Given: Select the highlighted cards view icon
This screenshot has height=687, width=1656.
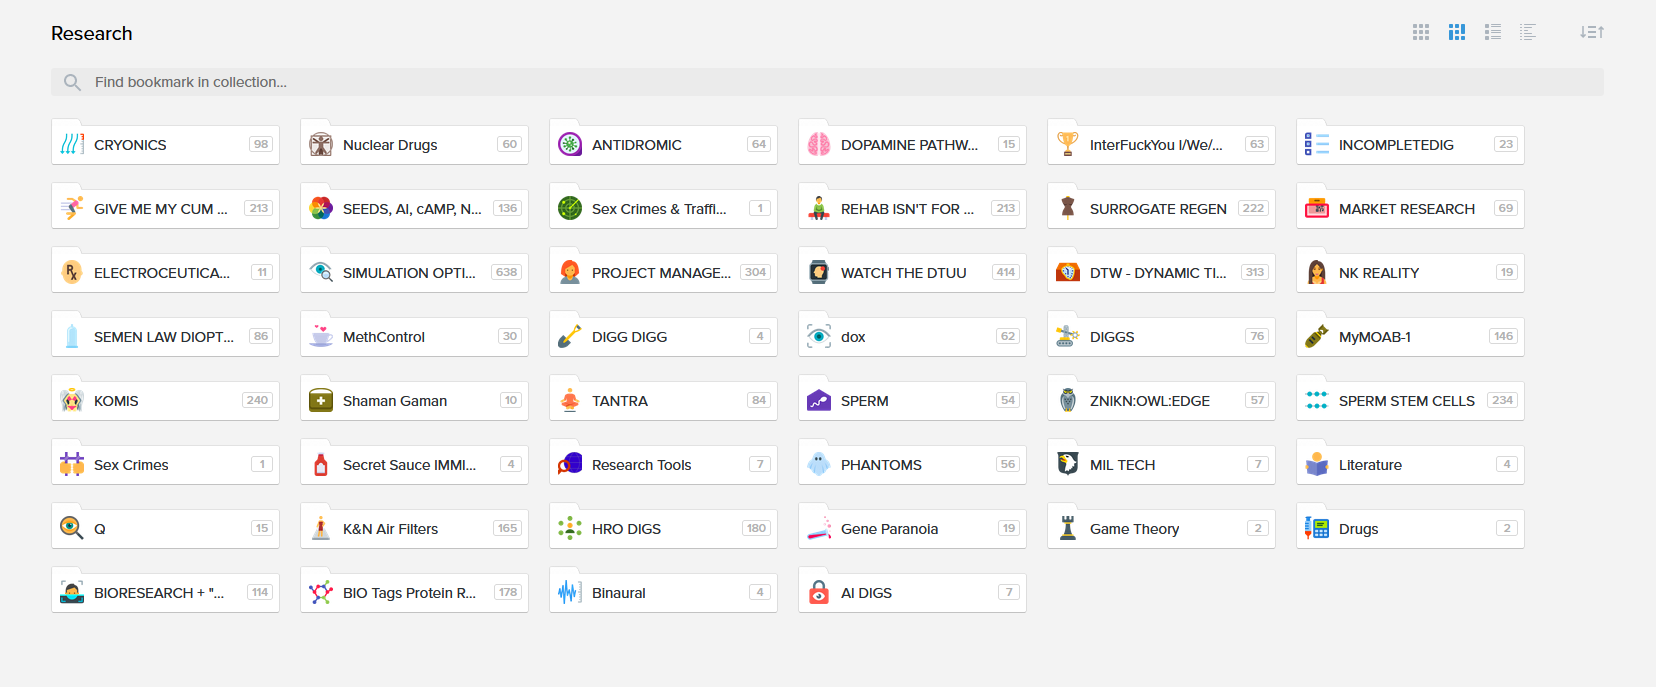Looking at the screenshot, I should pos(1457,32).
